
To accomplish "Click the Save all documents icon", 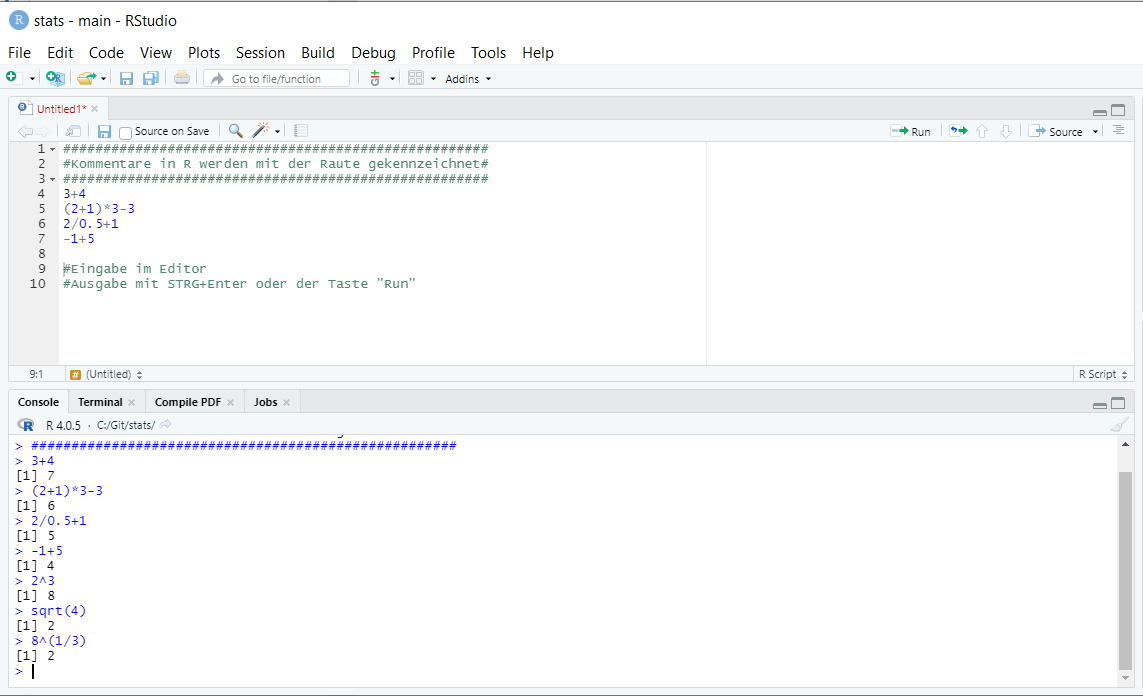I will click(150, 78).
